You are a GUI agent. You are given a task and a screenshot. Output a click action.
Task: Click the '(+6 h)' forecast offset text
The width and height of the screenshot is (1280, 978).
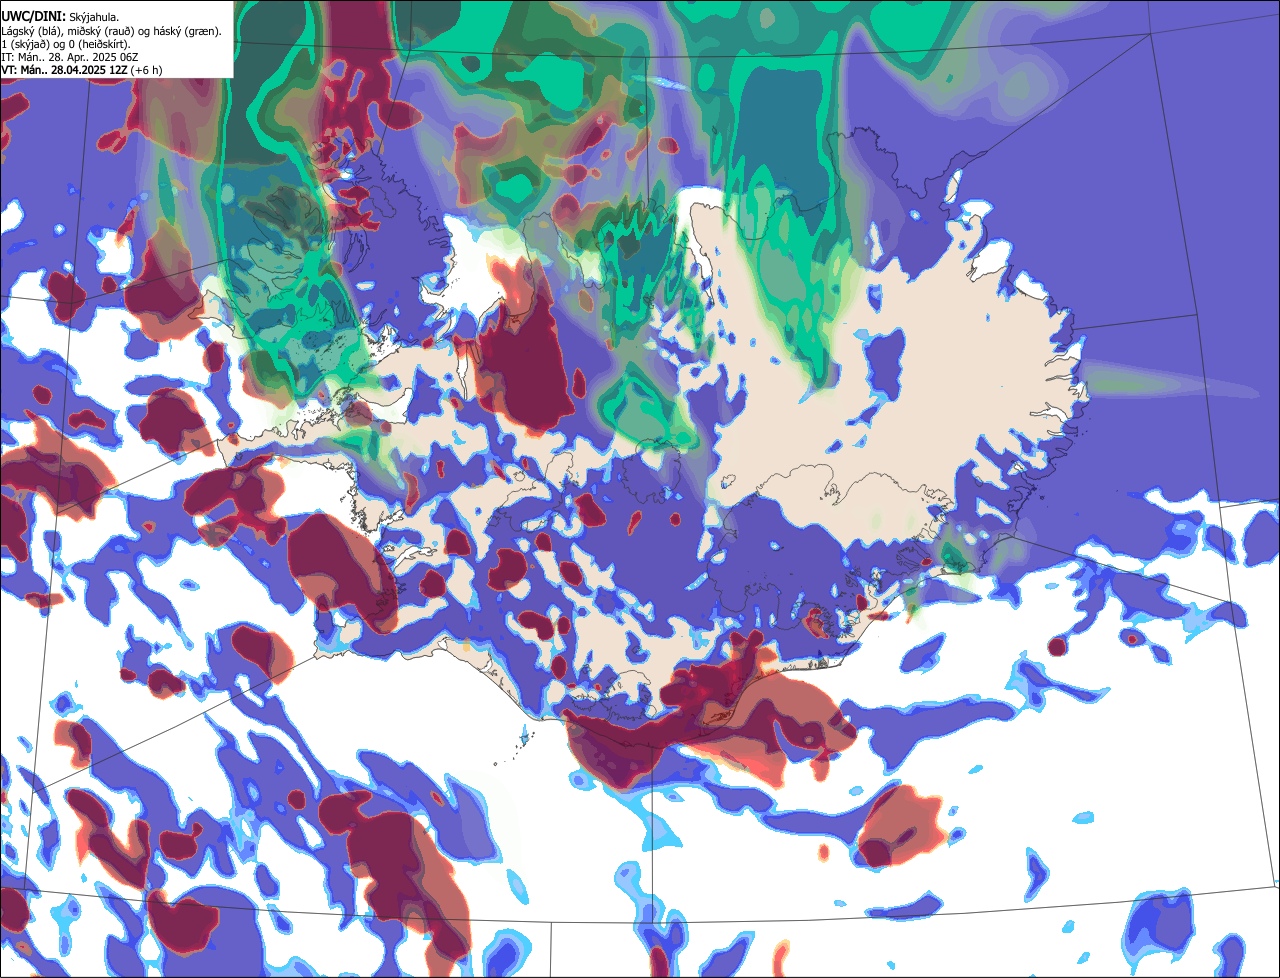pyautogui.click(x=146, y=70)
